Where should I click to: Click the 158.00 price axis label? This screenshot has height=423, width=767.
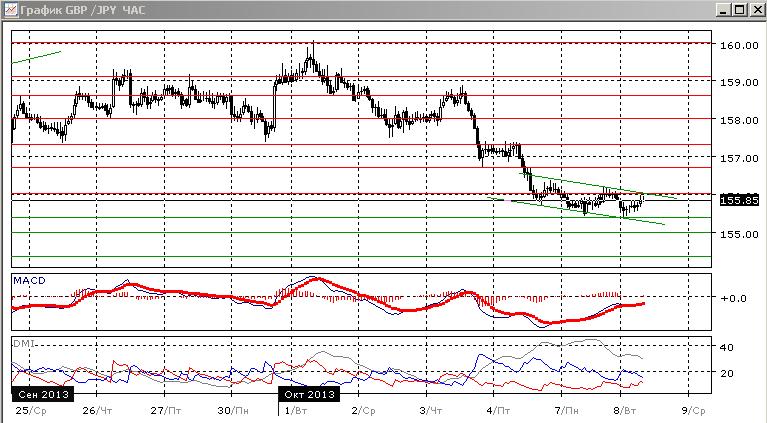tap(739, 120)
